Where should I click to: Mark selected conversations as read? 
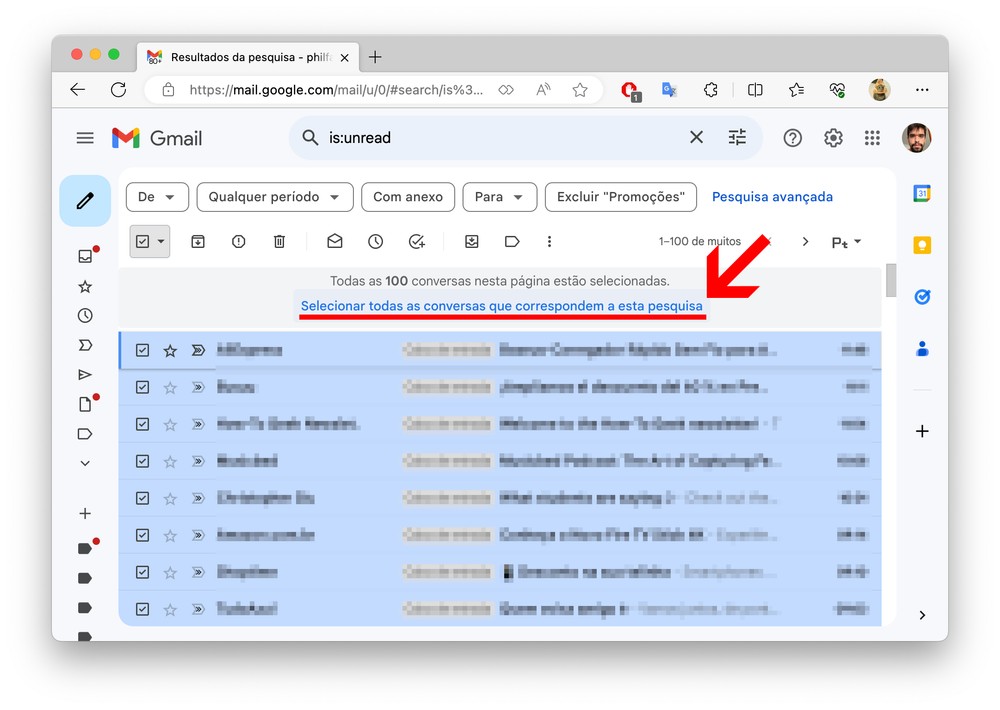tap(335, 241)
